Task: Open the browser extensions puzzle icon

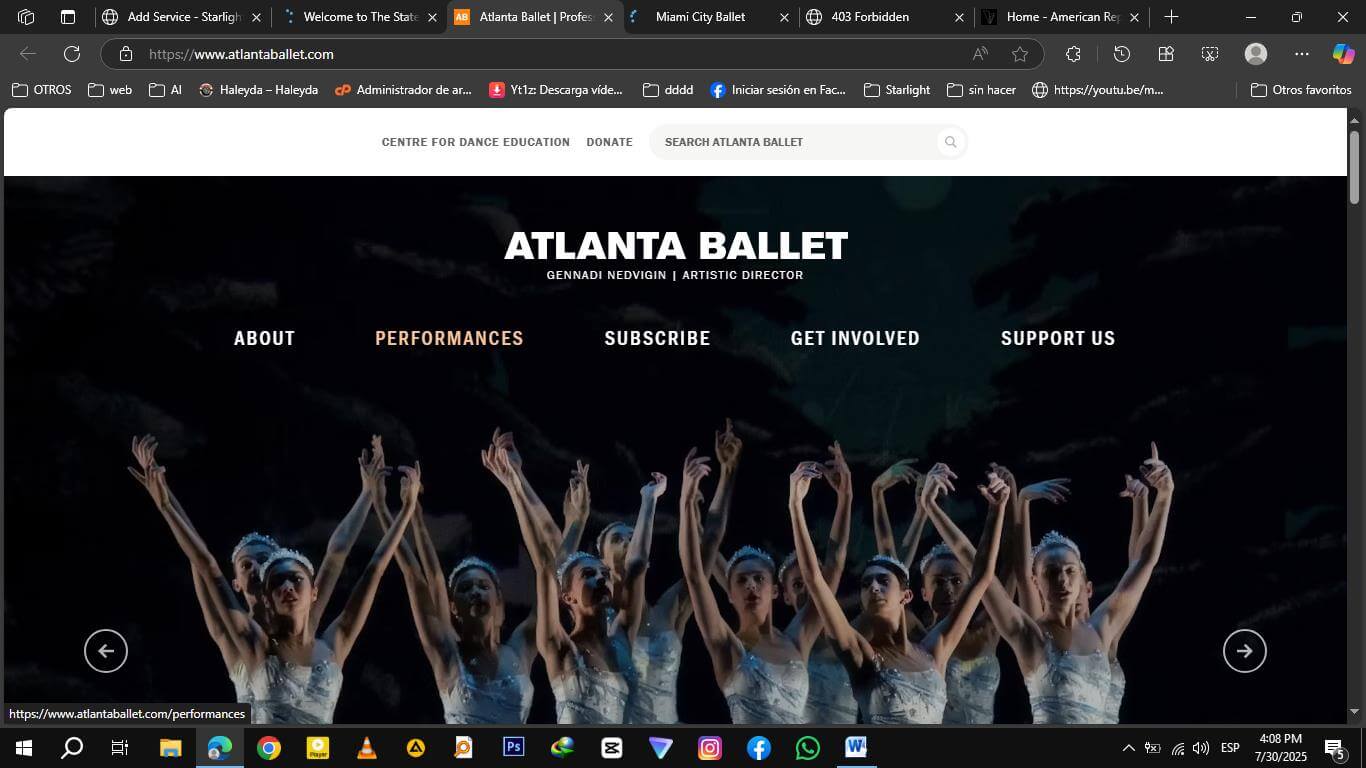Action: click(x=1073, y=54)
